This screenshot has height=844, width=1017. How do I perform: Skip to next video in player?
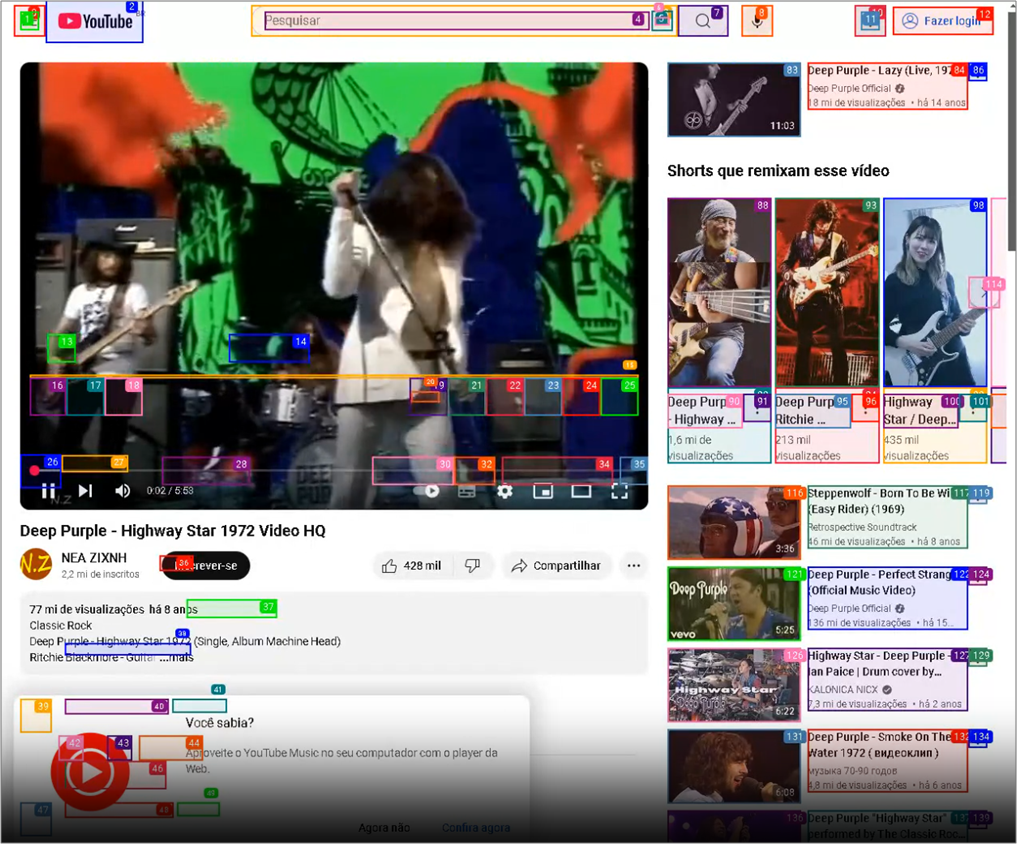coord(85,490)
